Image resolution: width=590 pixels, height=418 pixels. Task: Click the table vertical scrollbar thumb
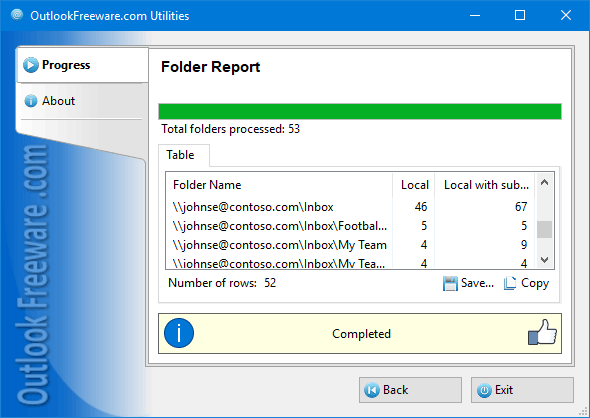(x=544, y=229)
